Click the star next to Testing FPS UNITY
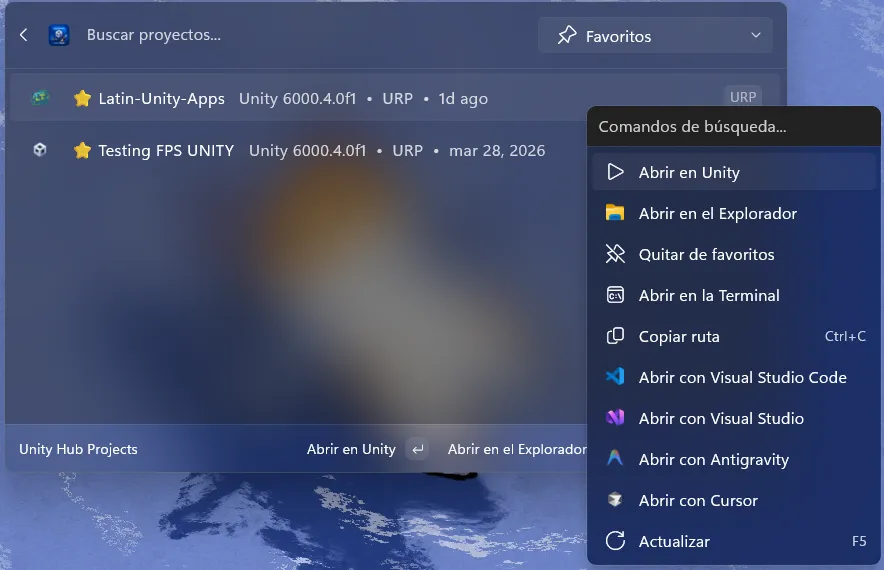 (x=82, y=150)
